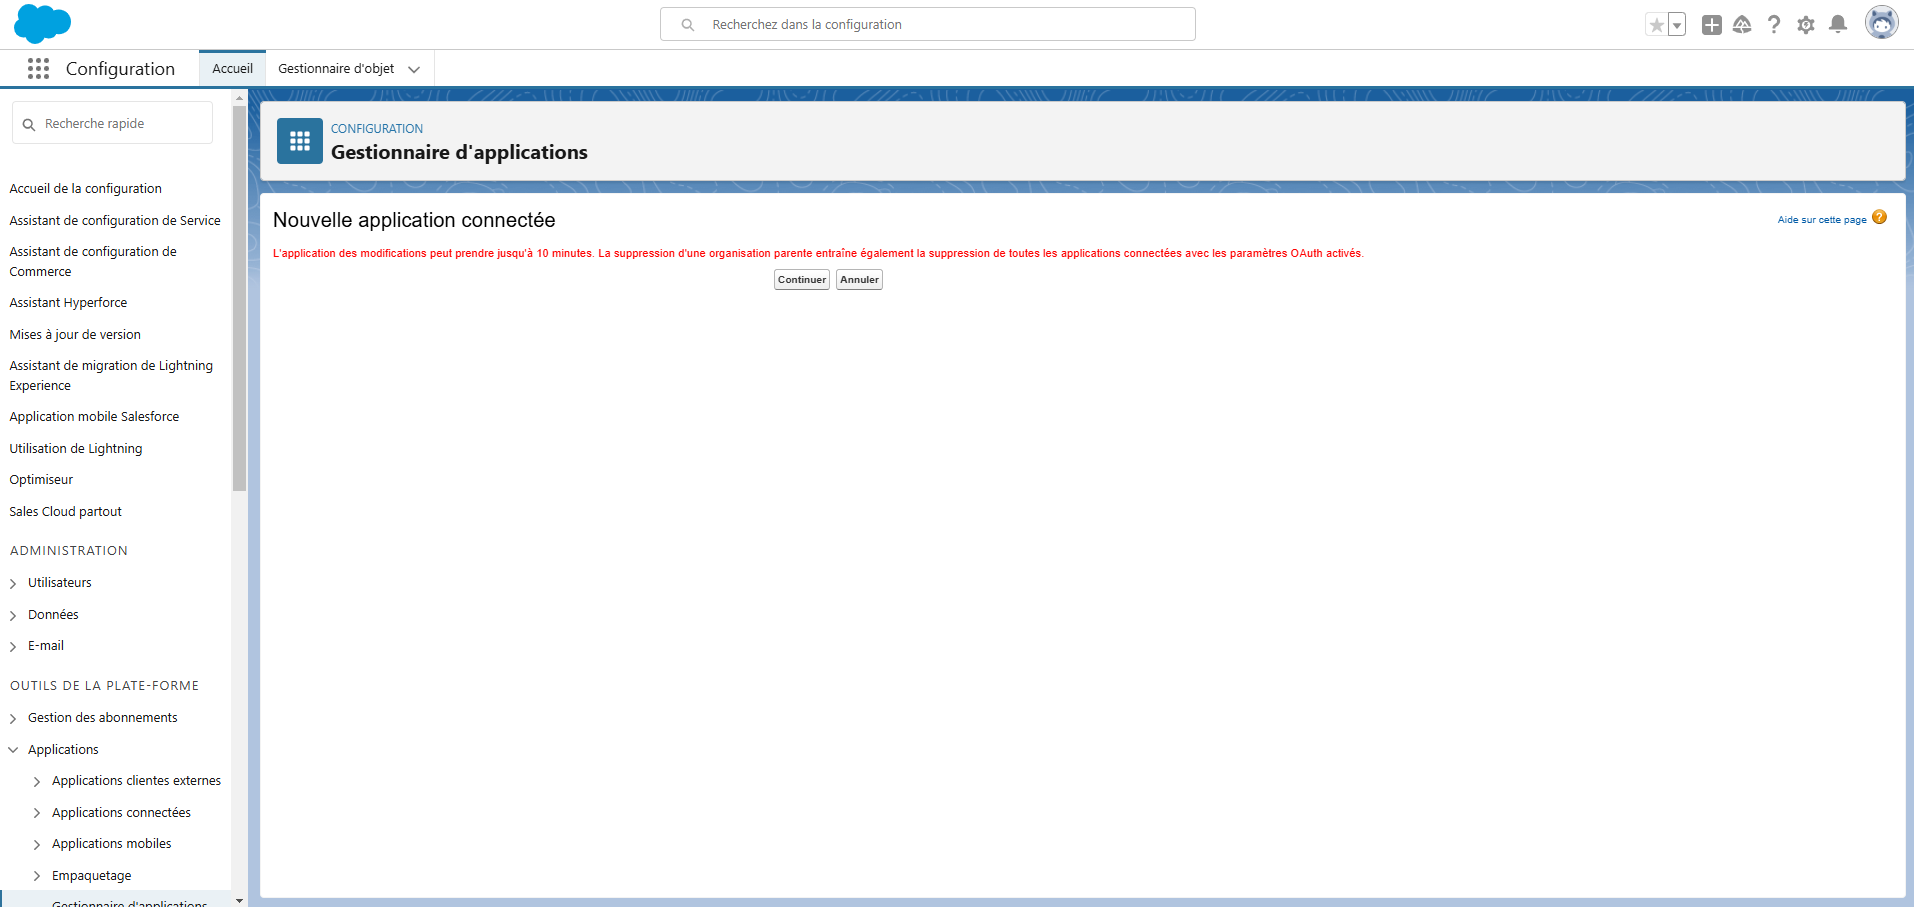Open Assistant de configuration de Commerce
Image resolution: width=1914 pixels, height=907 pixels.
pyautogui.click(x=93, y=261)
